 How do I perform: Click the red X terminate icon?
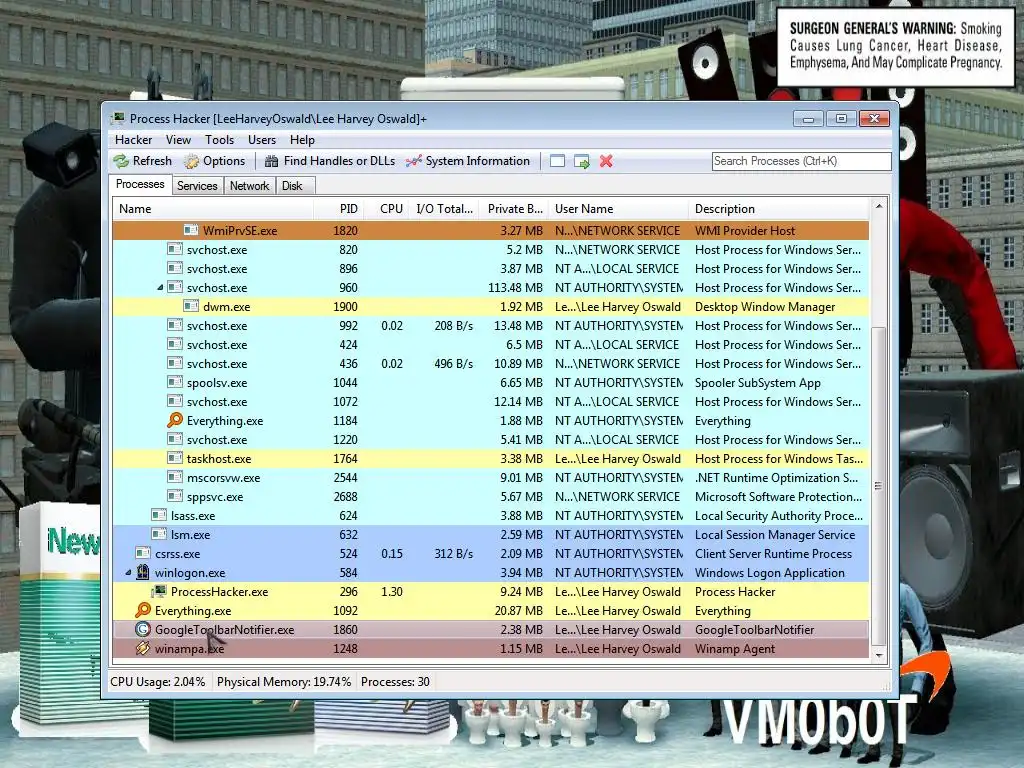pos(606,161)
